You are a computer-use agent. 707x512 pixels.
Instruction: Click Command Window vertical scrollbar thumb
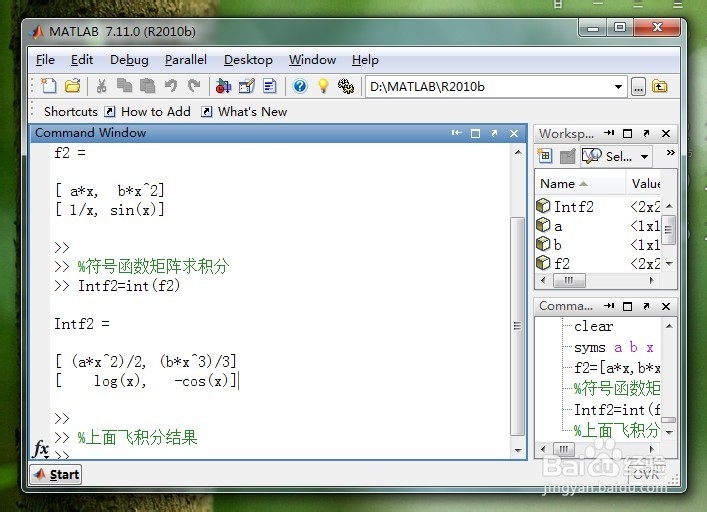[517, 326]
